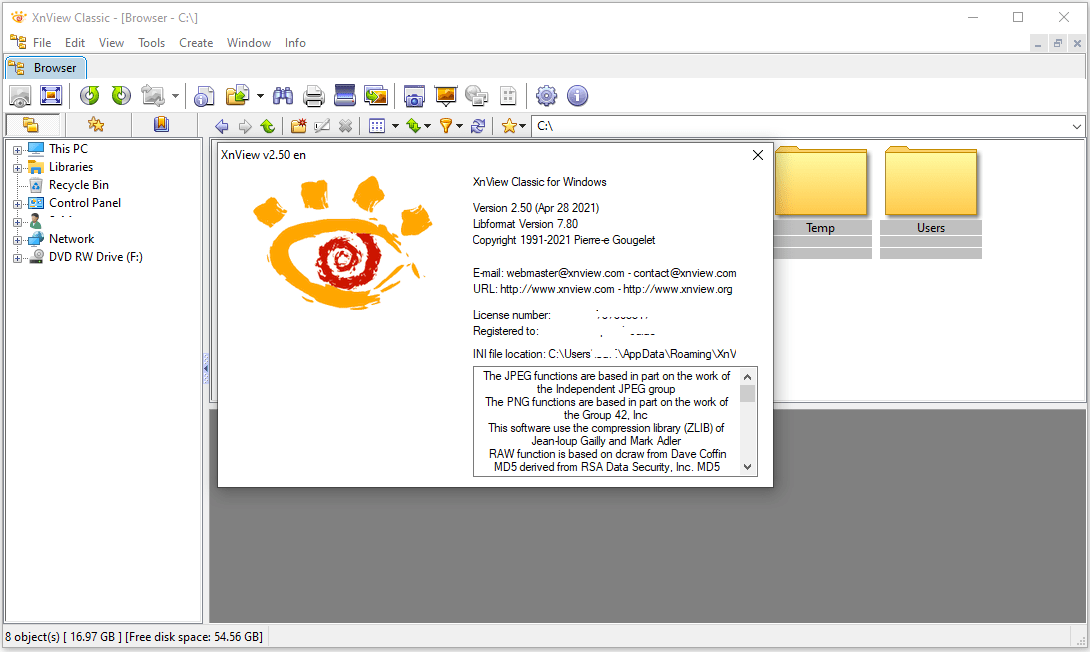Image resolution: width=1090 pixels, height=652 pixels.
Task: Switch to the Categories bookmark panel tab
Action: tap(161, 125)
